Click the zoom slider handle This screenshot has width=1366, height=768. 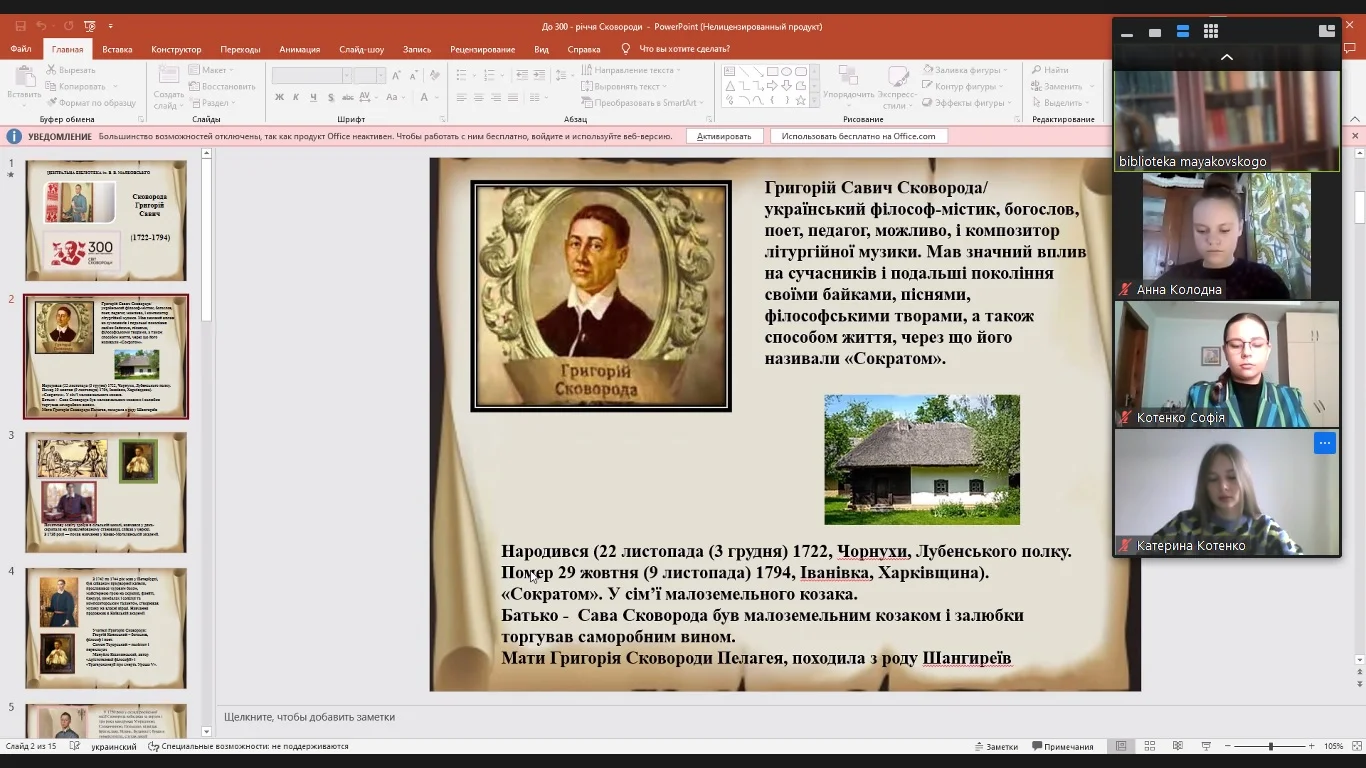[x=1270, y=746]
